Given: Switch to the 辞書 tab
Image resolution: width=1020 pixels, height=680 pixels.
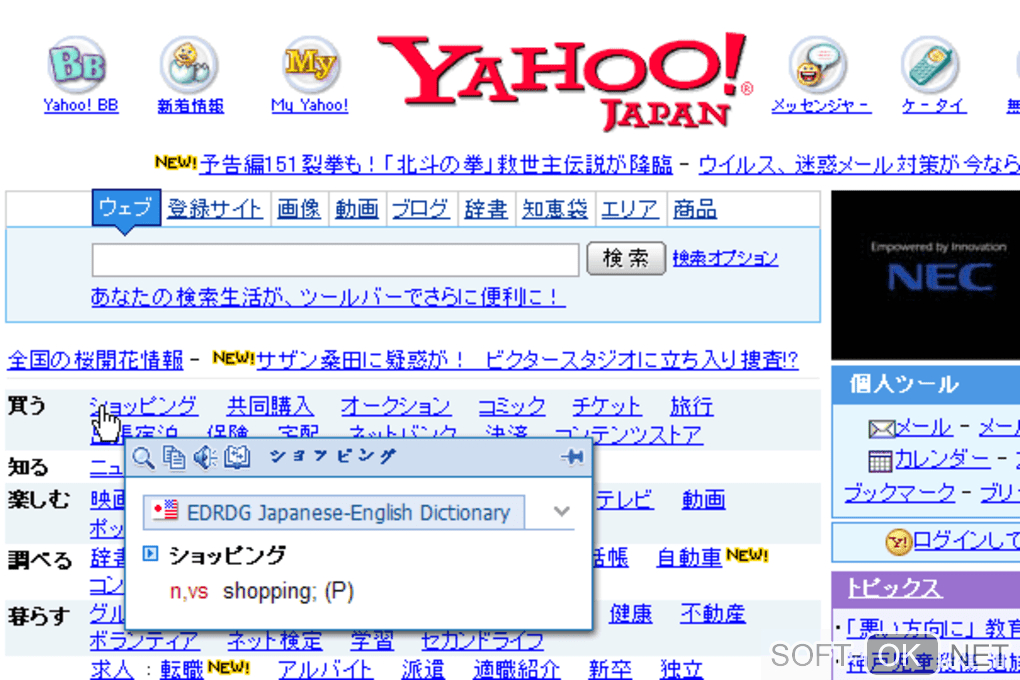Looking at the screenshot, I should (485, 209).
